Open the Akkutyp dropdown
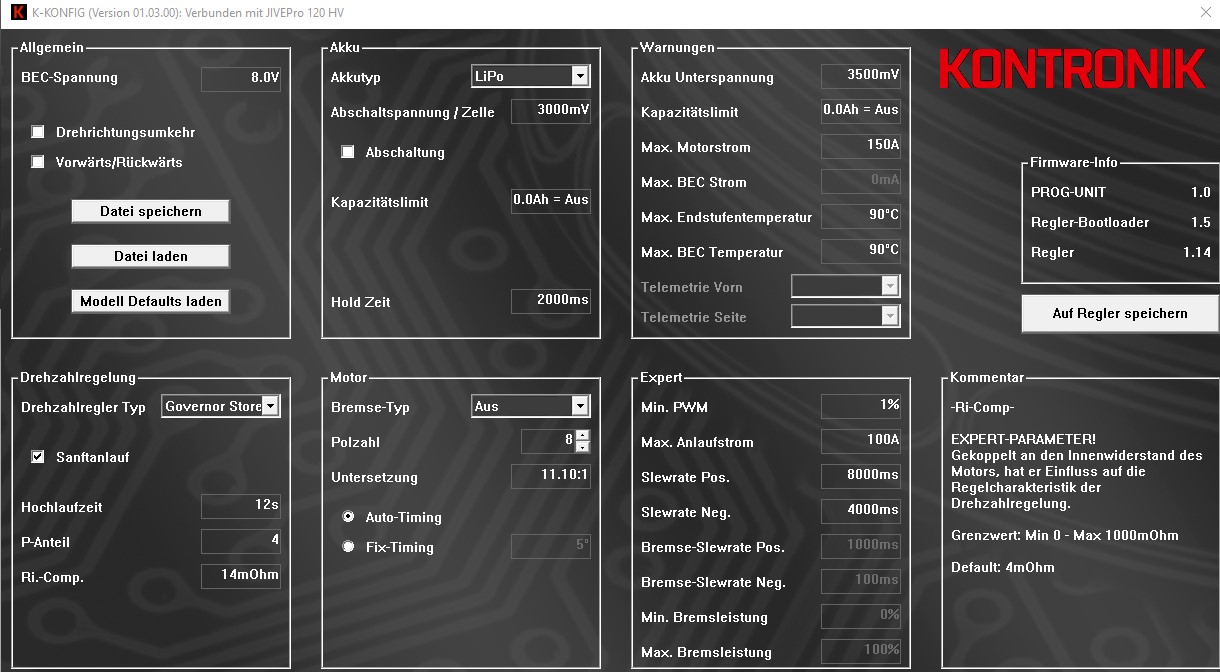 point(580,77)
